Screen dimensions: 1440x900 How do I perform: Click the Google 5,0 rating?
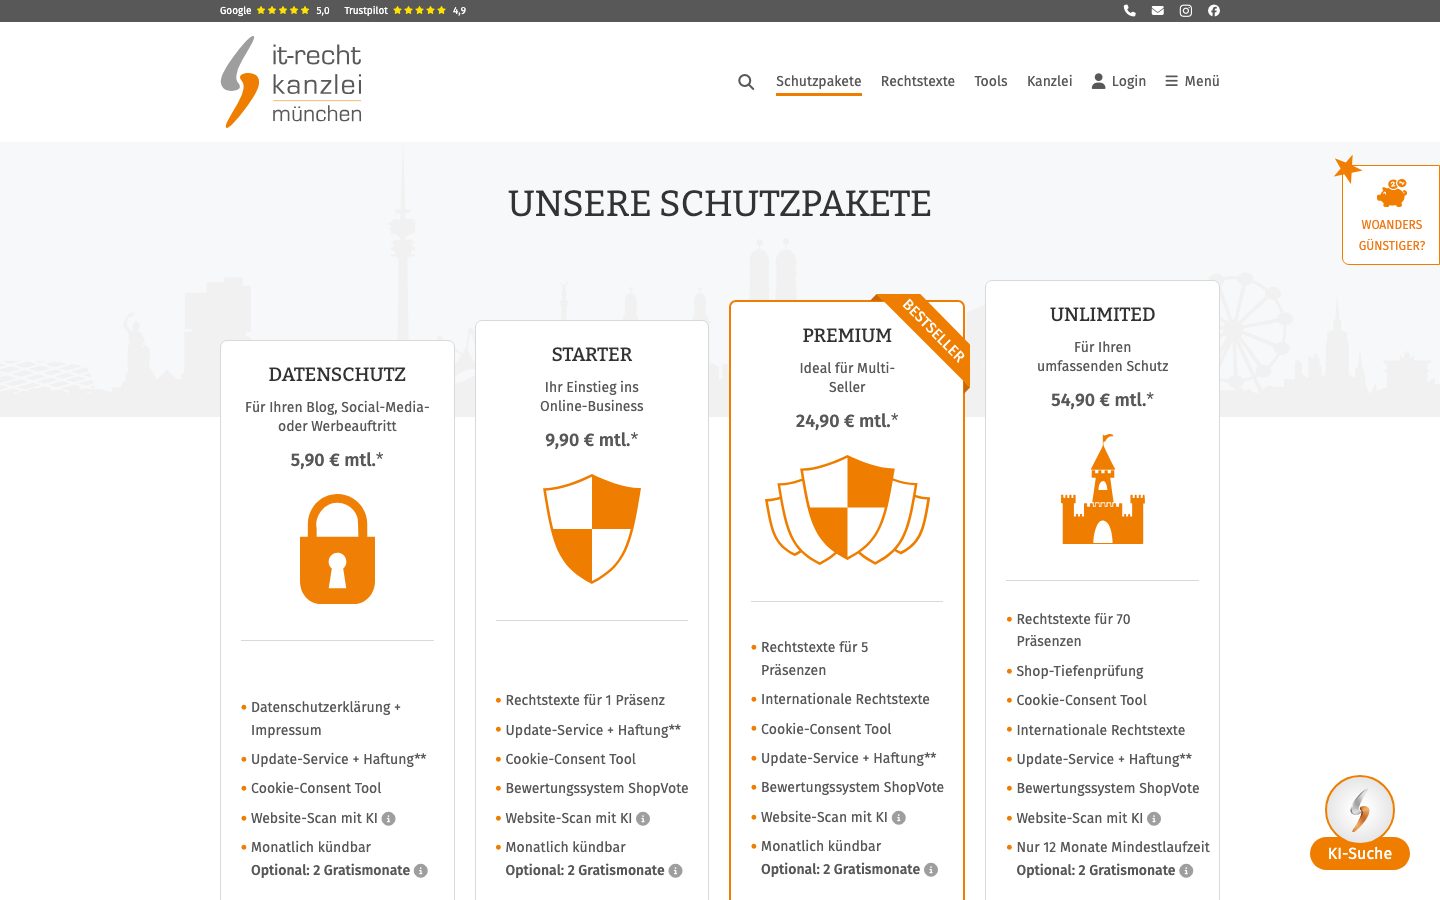[x=275, y=11]
